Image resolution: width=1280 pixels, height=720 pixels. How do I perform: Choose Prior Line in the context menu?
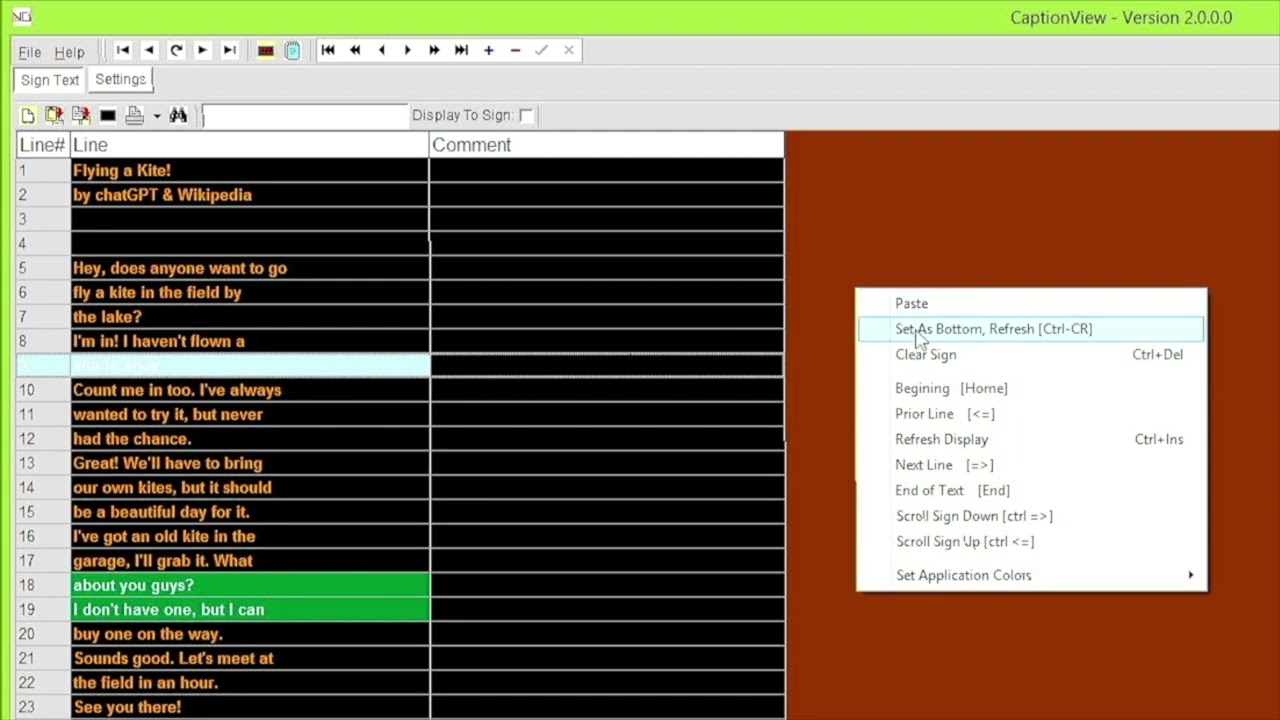(1032, 414)
